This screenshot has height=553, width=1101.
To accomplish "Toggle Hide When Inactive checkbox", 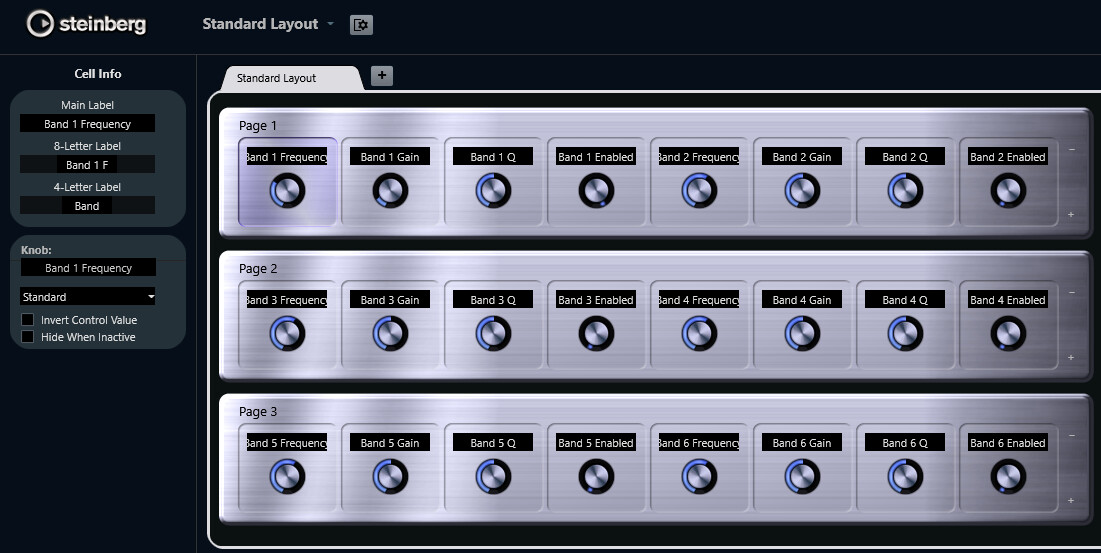I will pyautogui.click(x=27, y=337).
